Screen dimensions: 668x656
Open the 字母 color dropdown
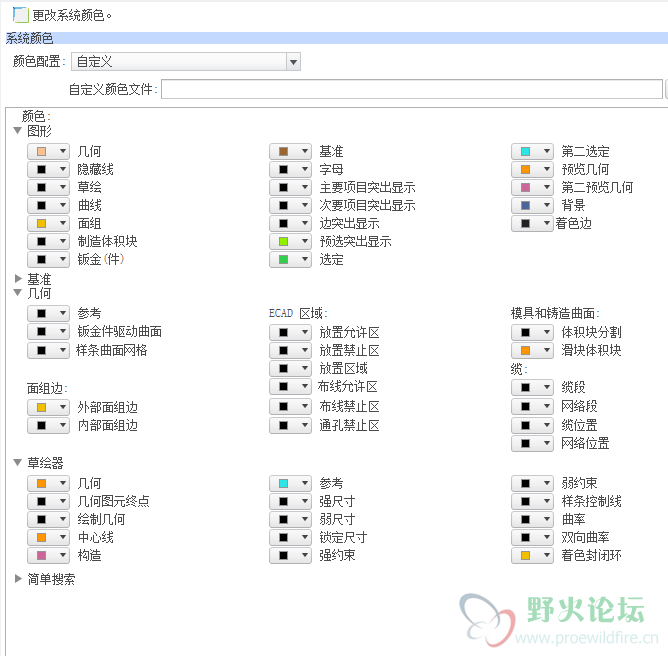291,170
